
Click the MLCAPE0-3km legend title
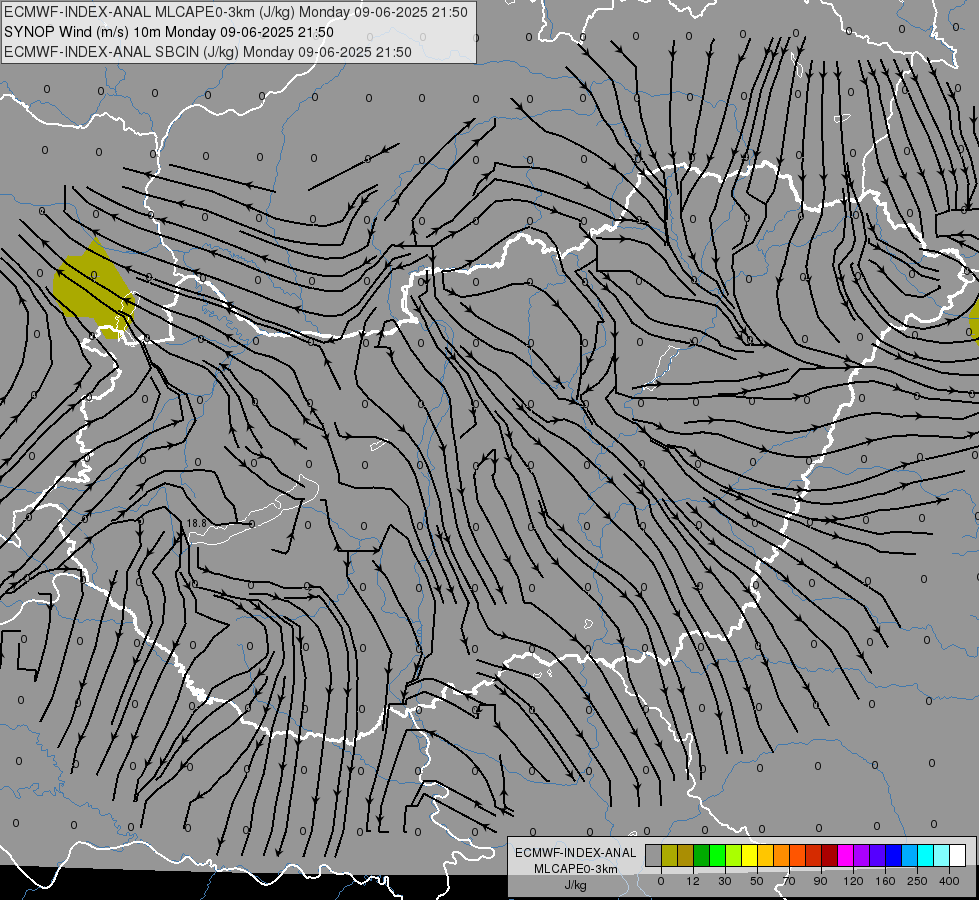click(576, 869)
